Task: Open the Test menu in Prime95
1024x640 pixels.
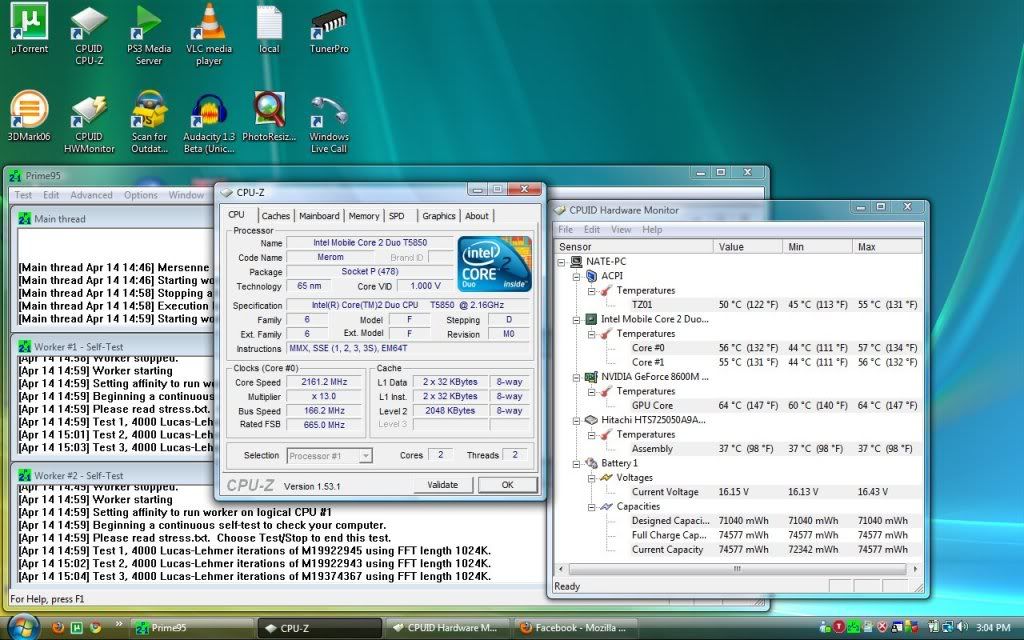Action: point(23,195)
